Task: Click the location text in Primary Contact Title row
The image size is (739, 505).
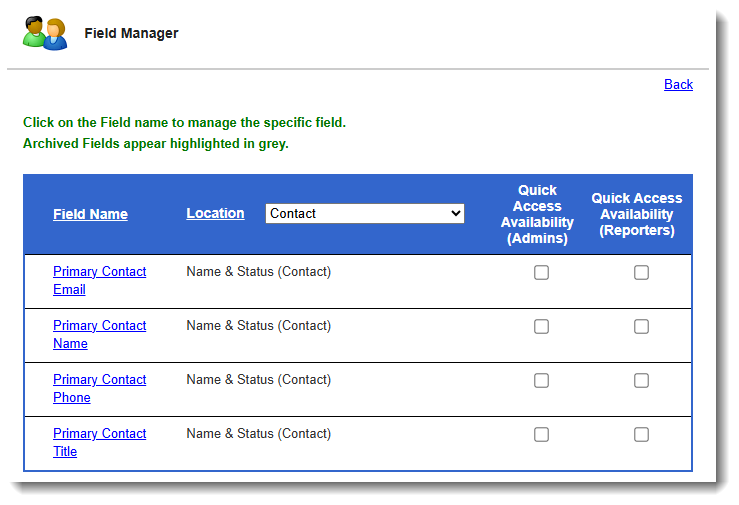Action: (x=259, y=433)
